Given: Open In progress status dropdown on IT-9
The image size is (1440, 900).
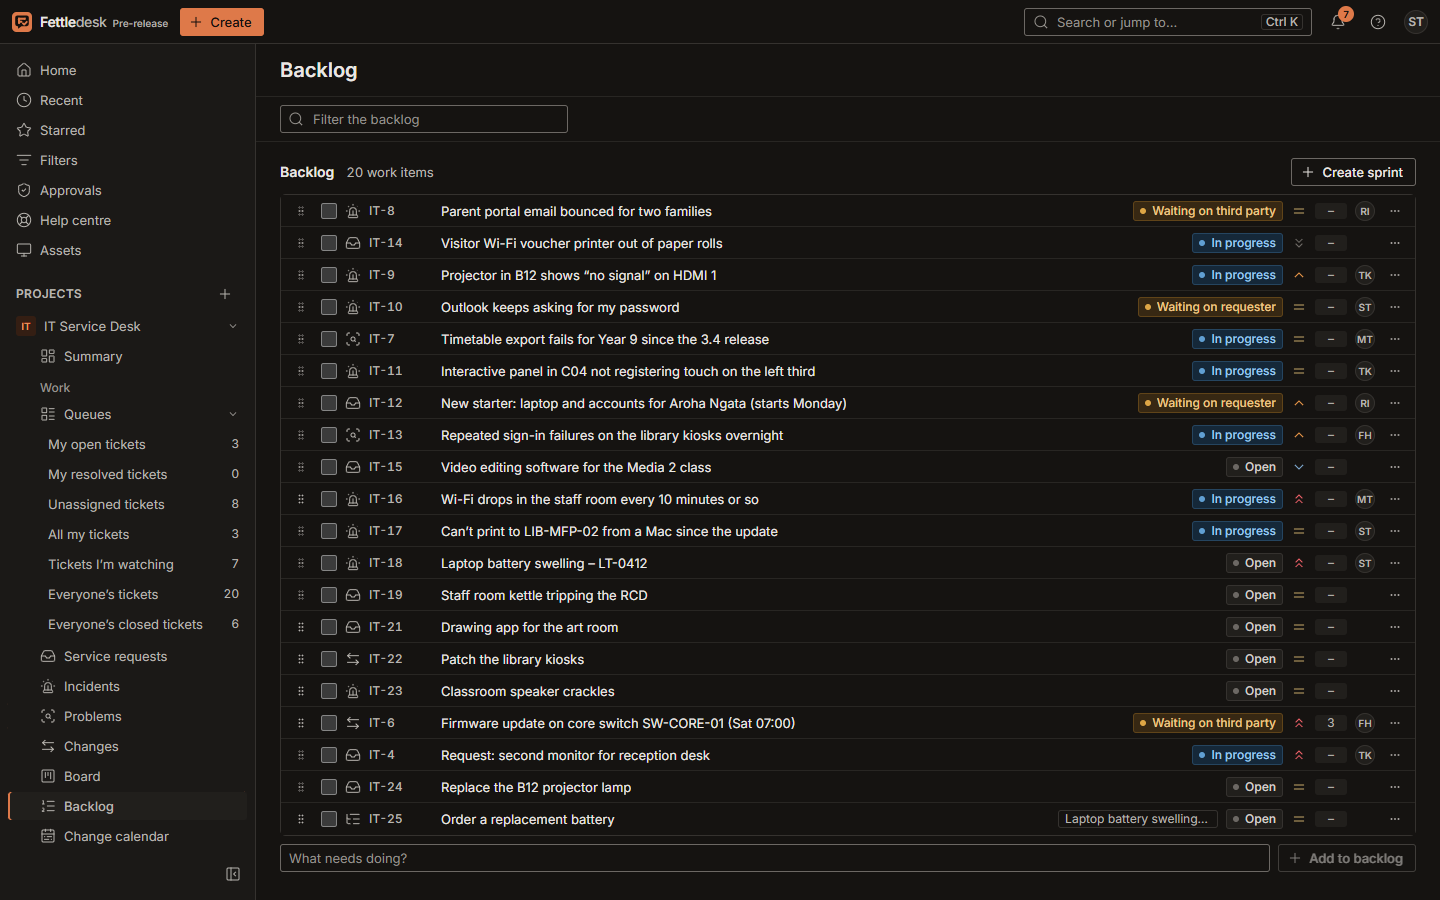Looking at the screenshot, I should coord(1237,275).
